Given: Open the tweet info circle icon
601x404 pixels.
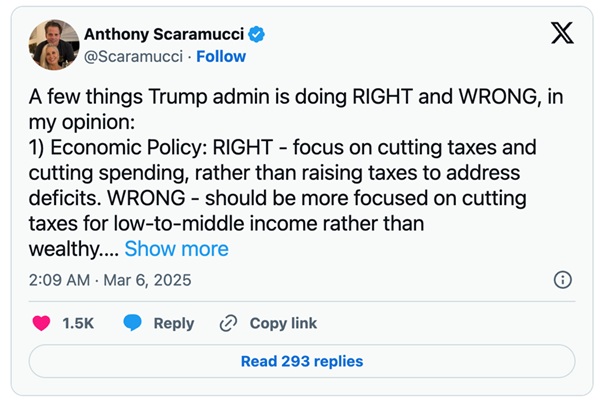Looking at the screenshot, I should 563,279.
